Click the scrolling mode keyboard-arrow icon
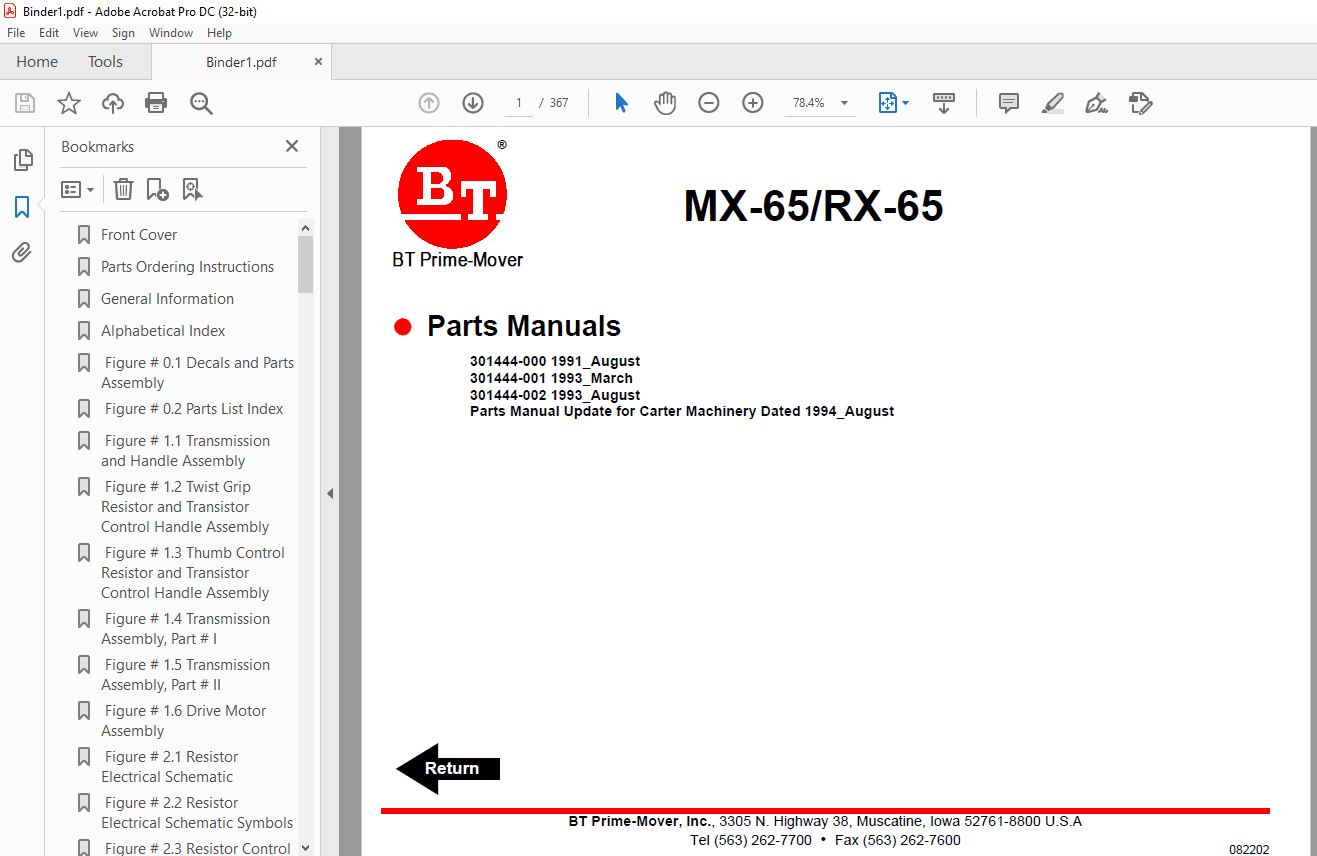1317x856 pixels. pos(944,103)
